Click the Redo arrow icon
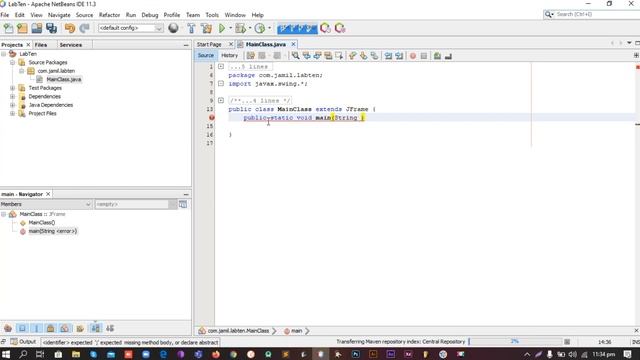640x360 pixels. click(x=84, y=28)
